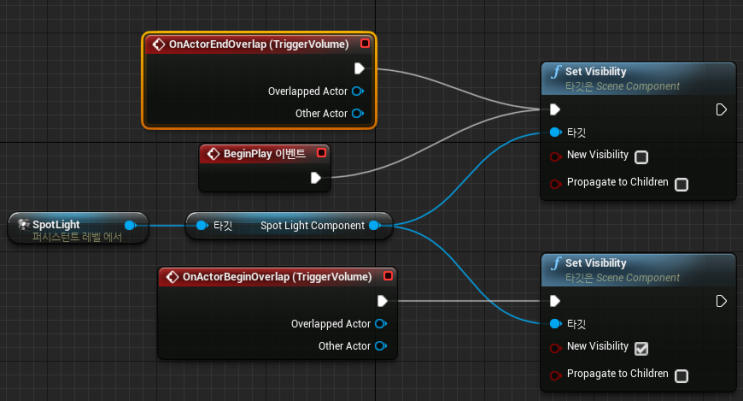Select the SpotLight reference node
The height and width of the screenshot is (401, 743).
tap(78, 228)
